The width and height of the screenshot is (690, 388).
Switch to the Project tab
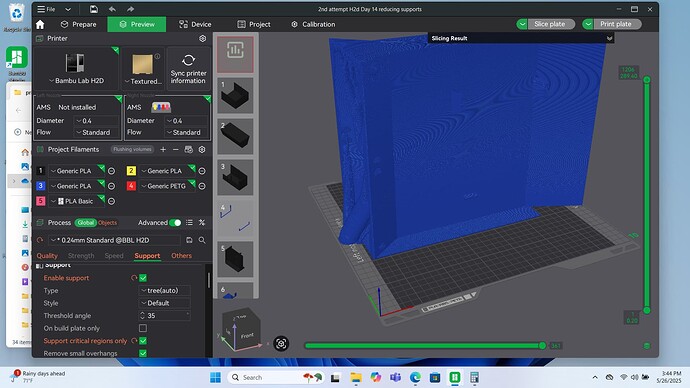coord(254,24)
